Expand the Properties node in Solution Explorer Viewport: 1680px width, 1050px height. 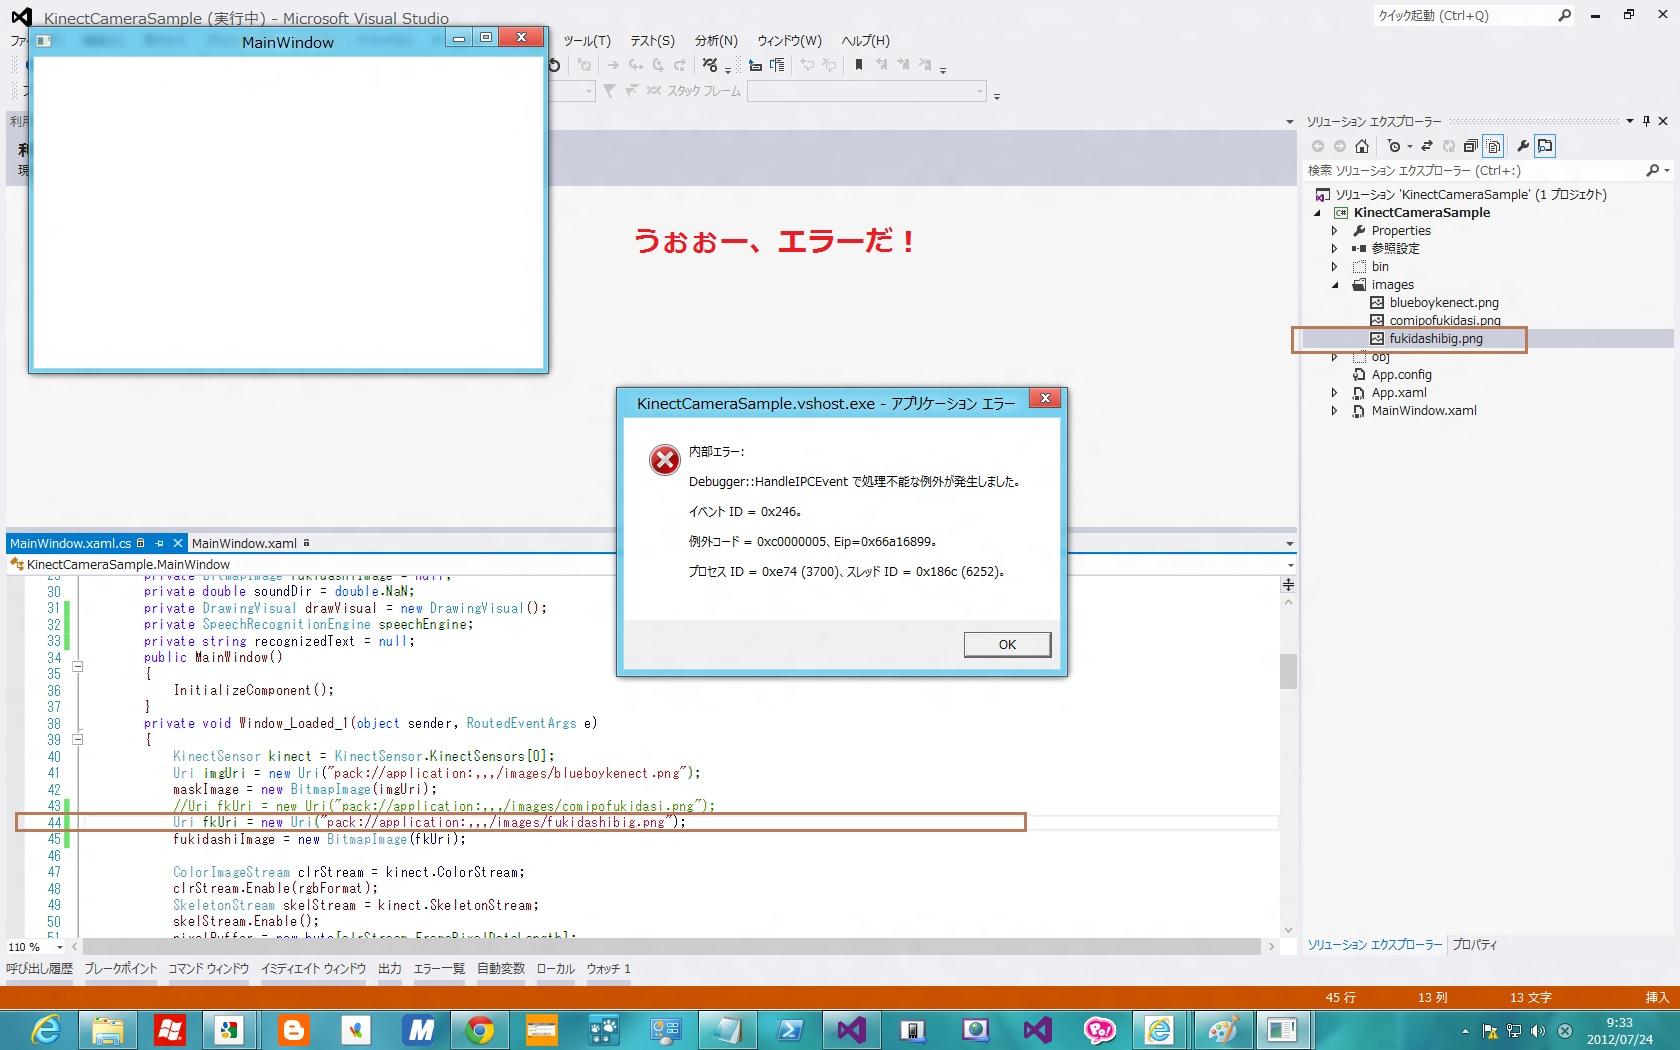pyautogui.click(x=1334, y=231)
